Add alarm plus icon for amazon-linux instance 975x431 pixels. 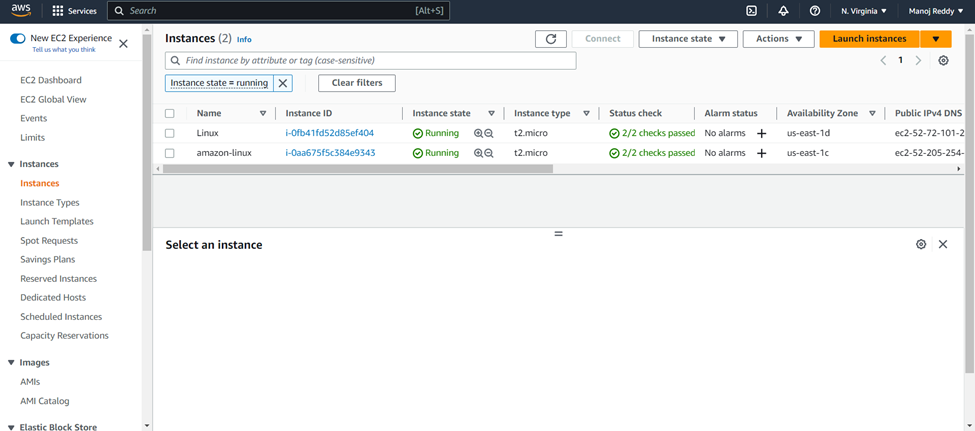coord(761,153)
